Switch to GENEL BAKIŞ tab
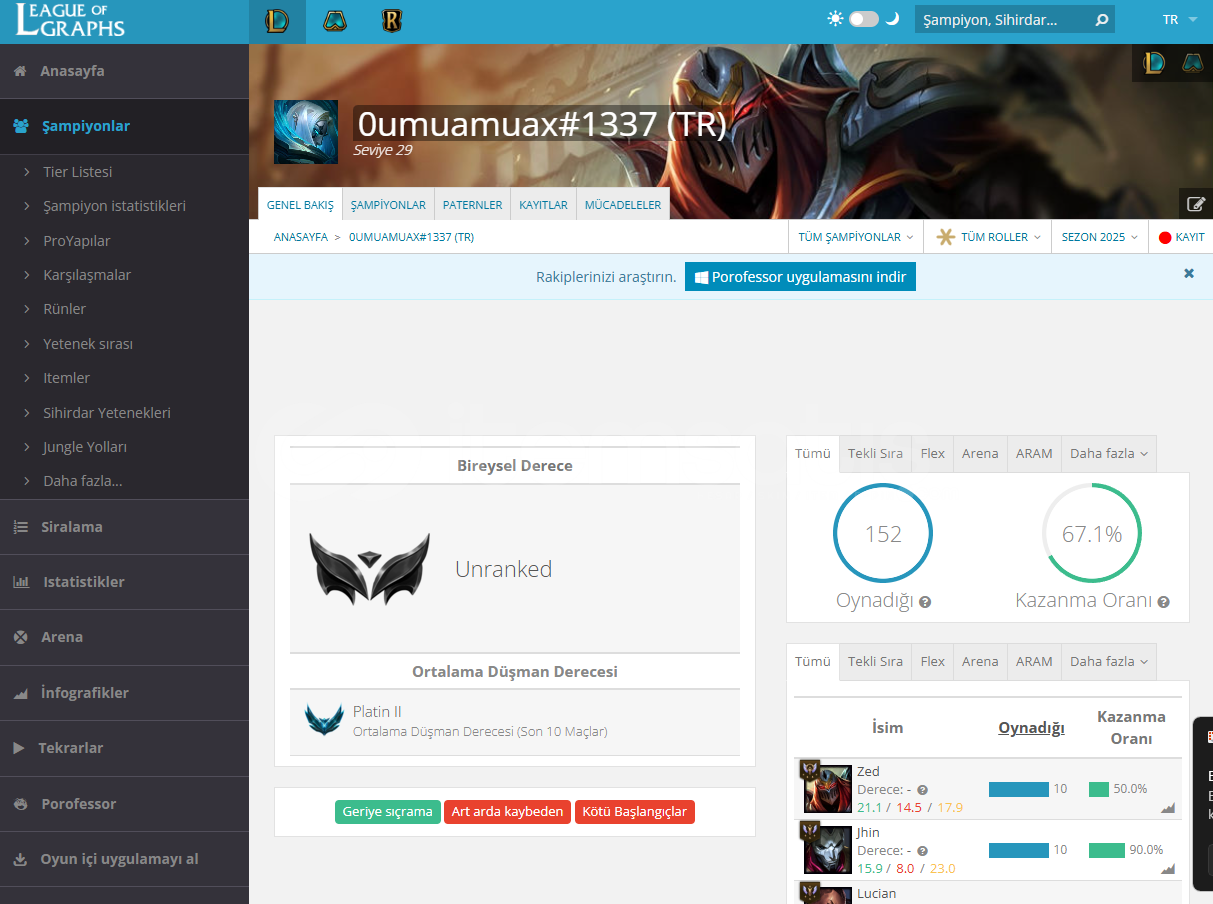 pyautogui.click(x=300, y=205)
